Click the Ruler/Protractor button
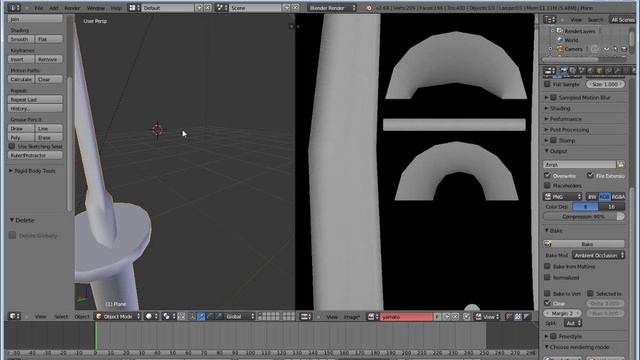The width and height of the screenshot is (640, 360). 35,155
